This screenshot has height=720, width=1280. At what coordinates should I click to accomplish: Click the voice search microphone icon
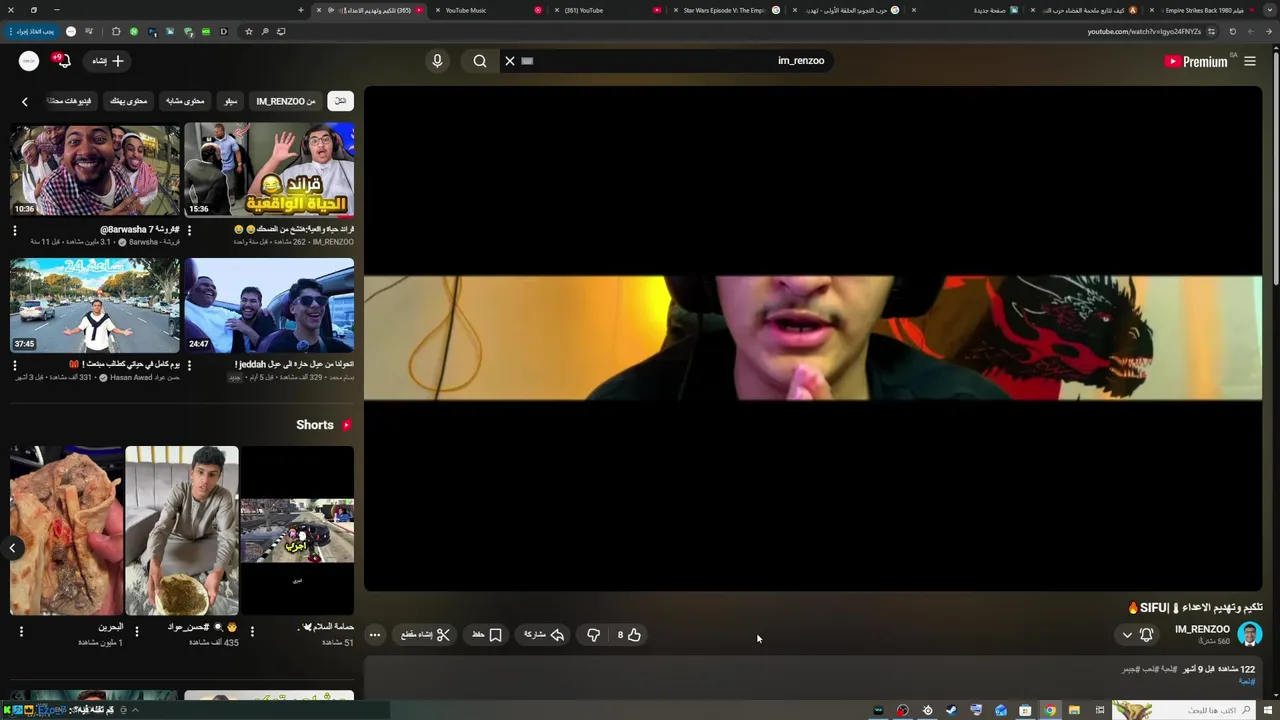click(437, 61)
